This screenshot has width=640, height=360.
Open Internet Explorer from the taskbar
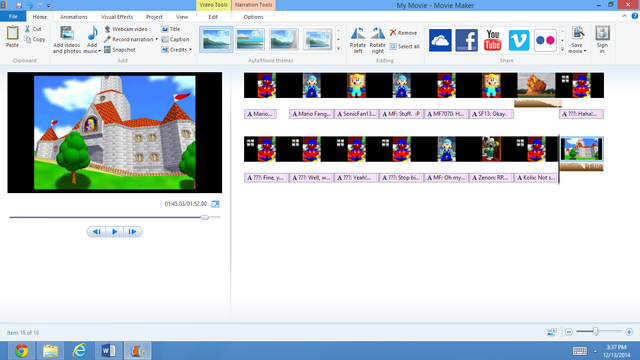point(80,351)
